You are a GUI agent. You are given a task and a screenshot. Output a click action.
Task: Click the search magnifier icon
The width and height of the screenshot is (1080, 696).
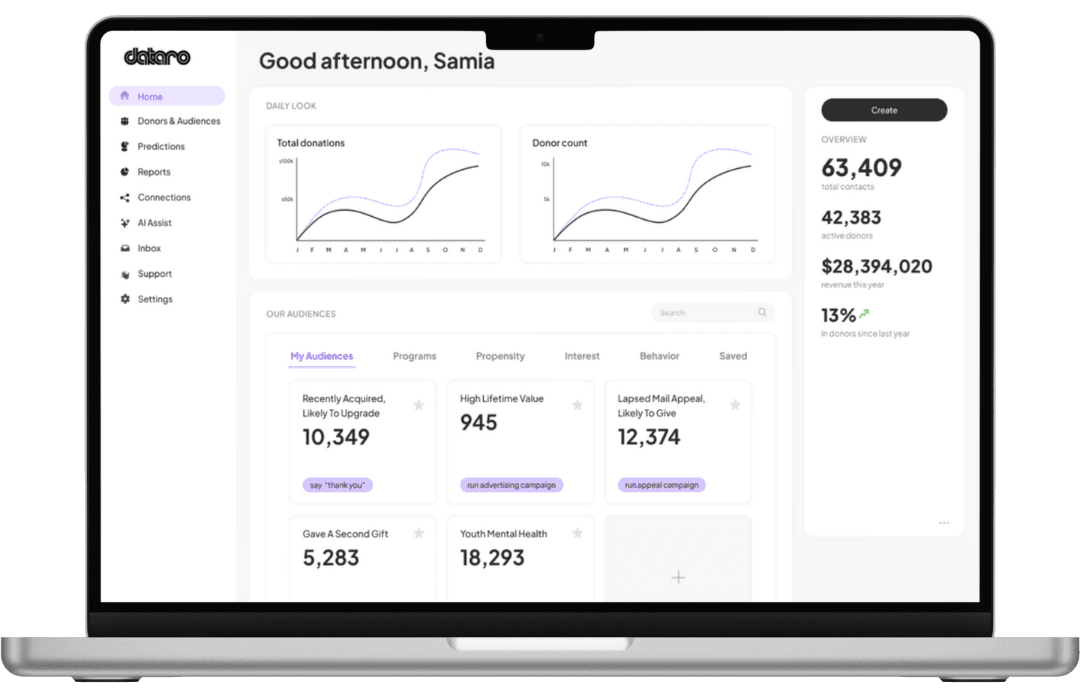763,312
